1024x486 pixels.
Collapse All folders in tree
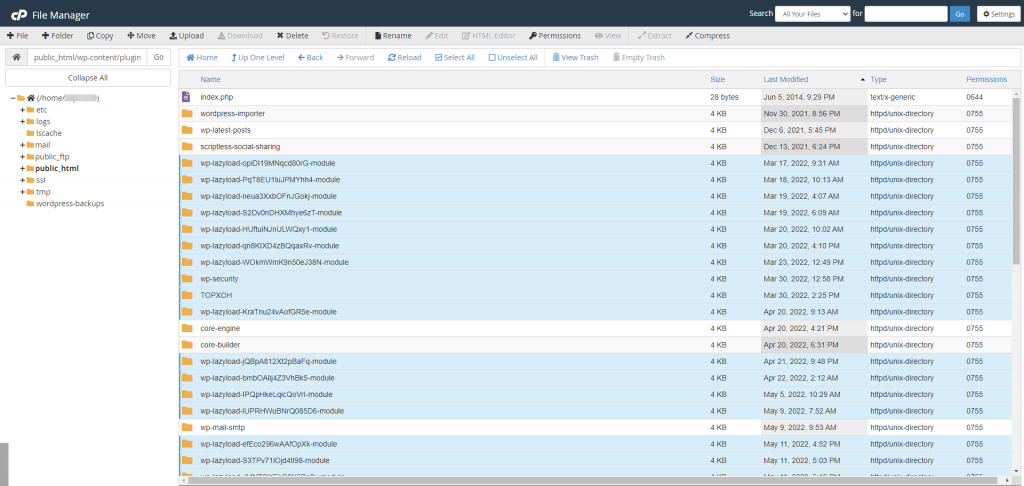[x=88, y=78]
